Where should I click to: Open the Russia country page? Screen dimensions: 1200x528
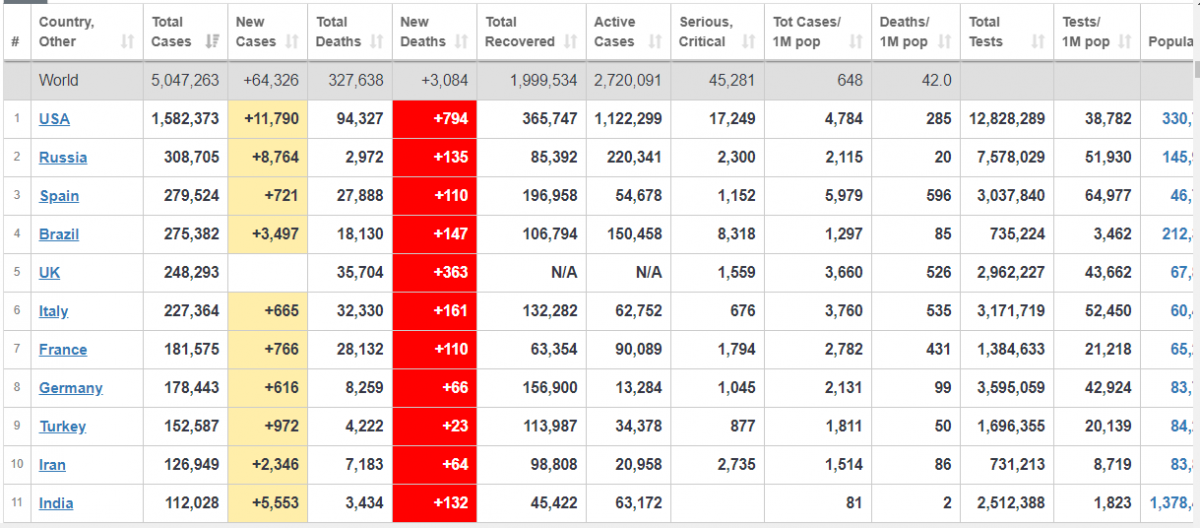[63, 157]
